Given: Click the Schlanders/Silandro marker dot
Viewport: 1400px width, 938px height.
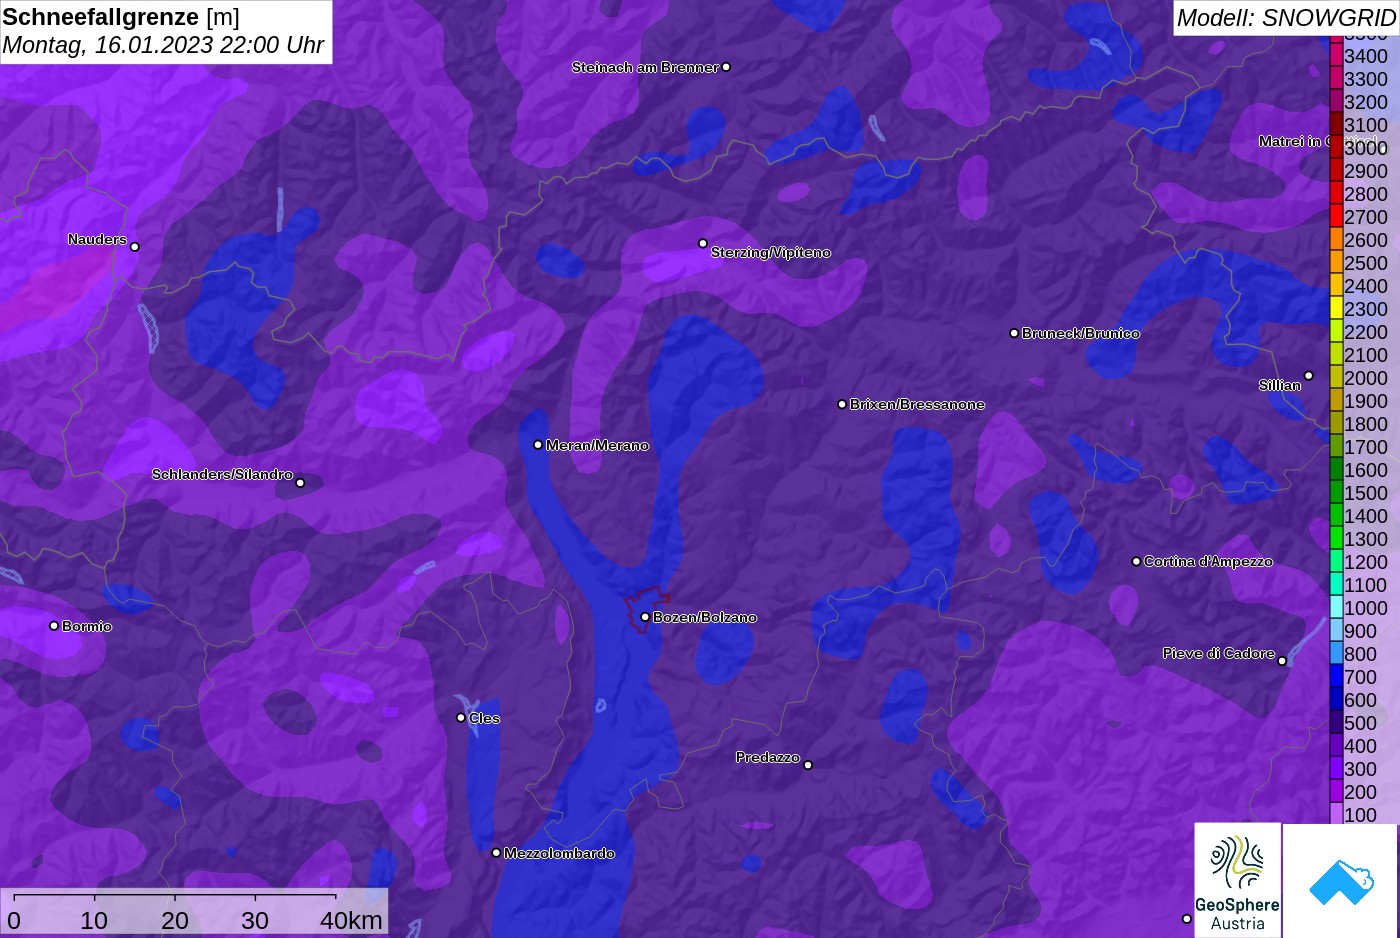Looking at the screenshot, I should click(300, 482).
